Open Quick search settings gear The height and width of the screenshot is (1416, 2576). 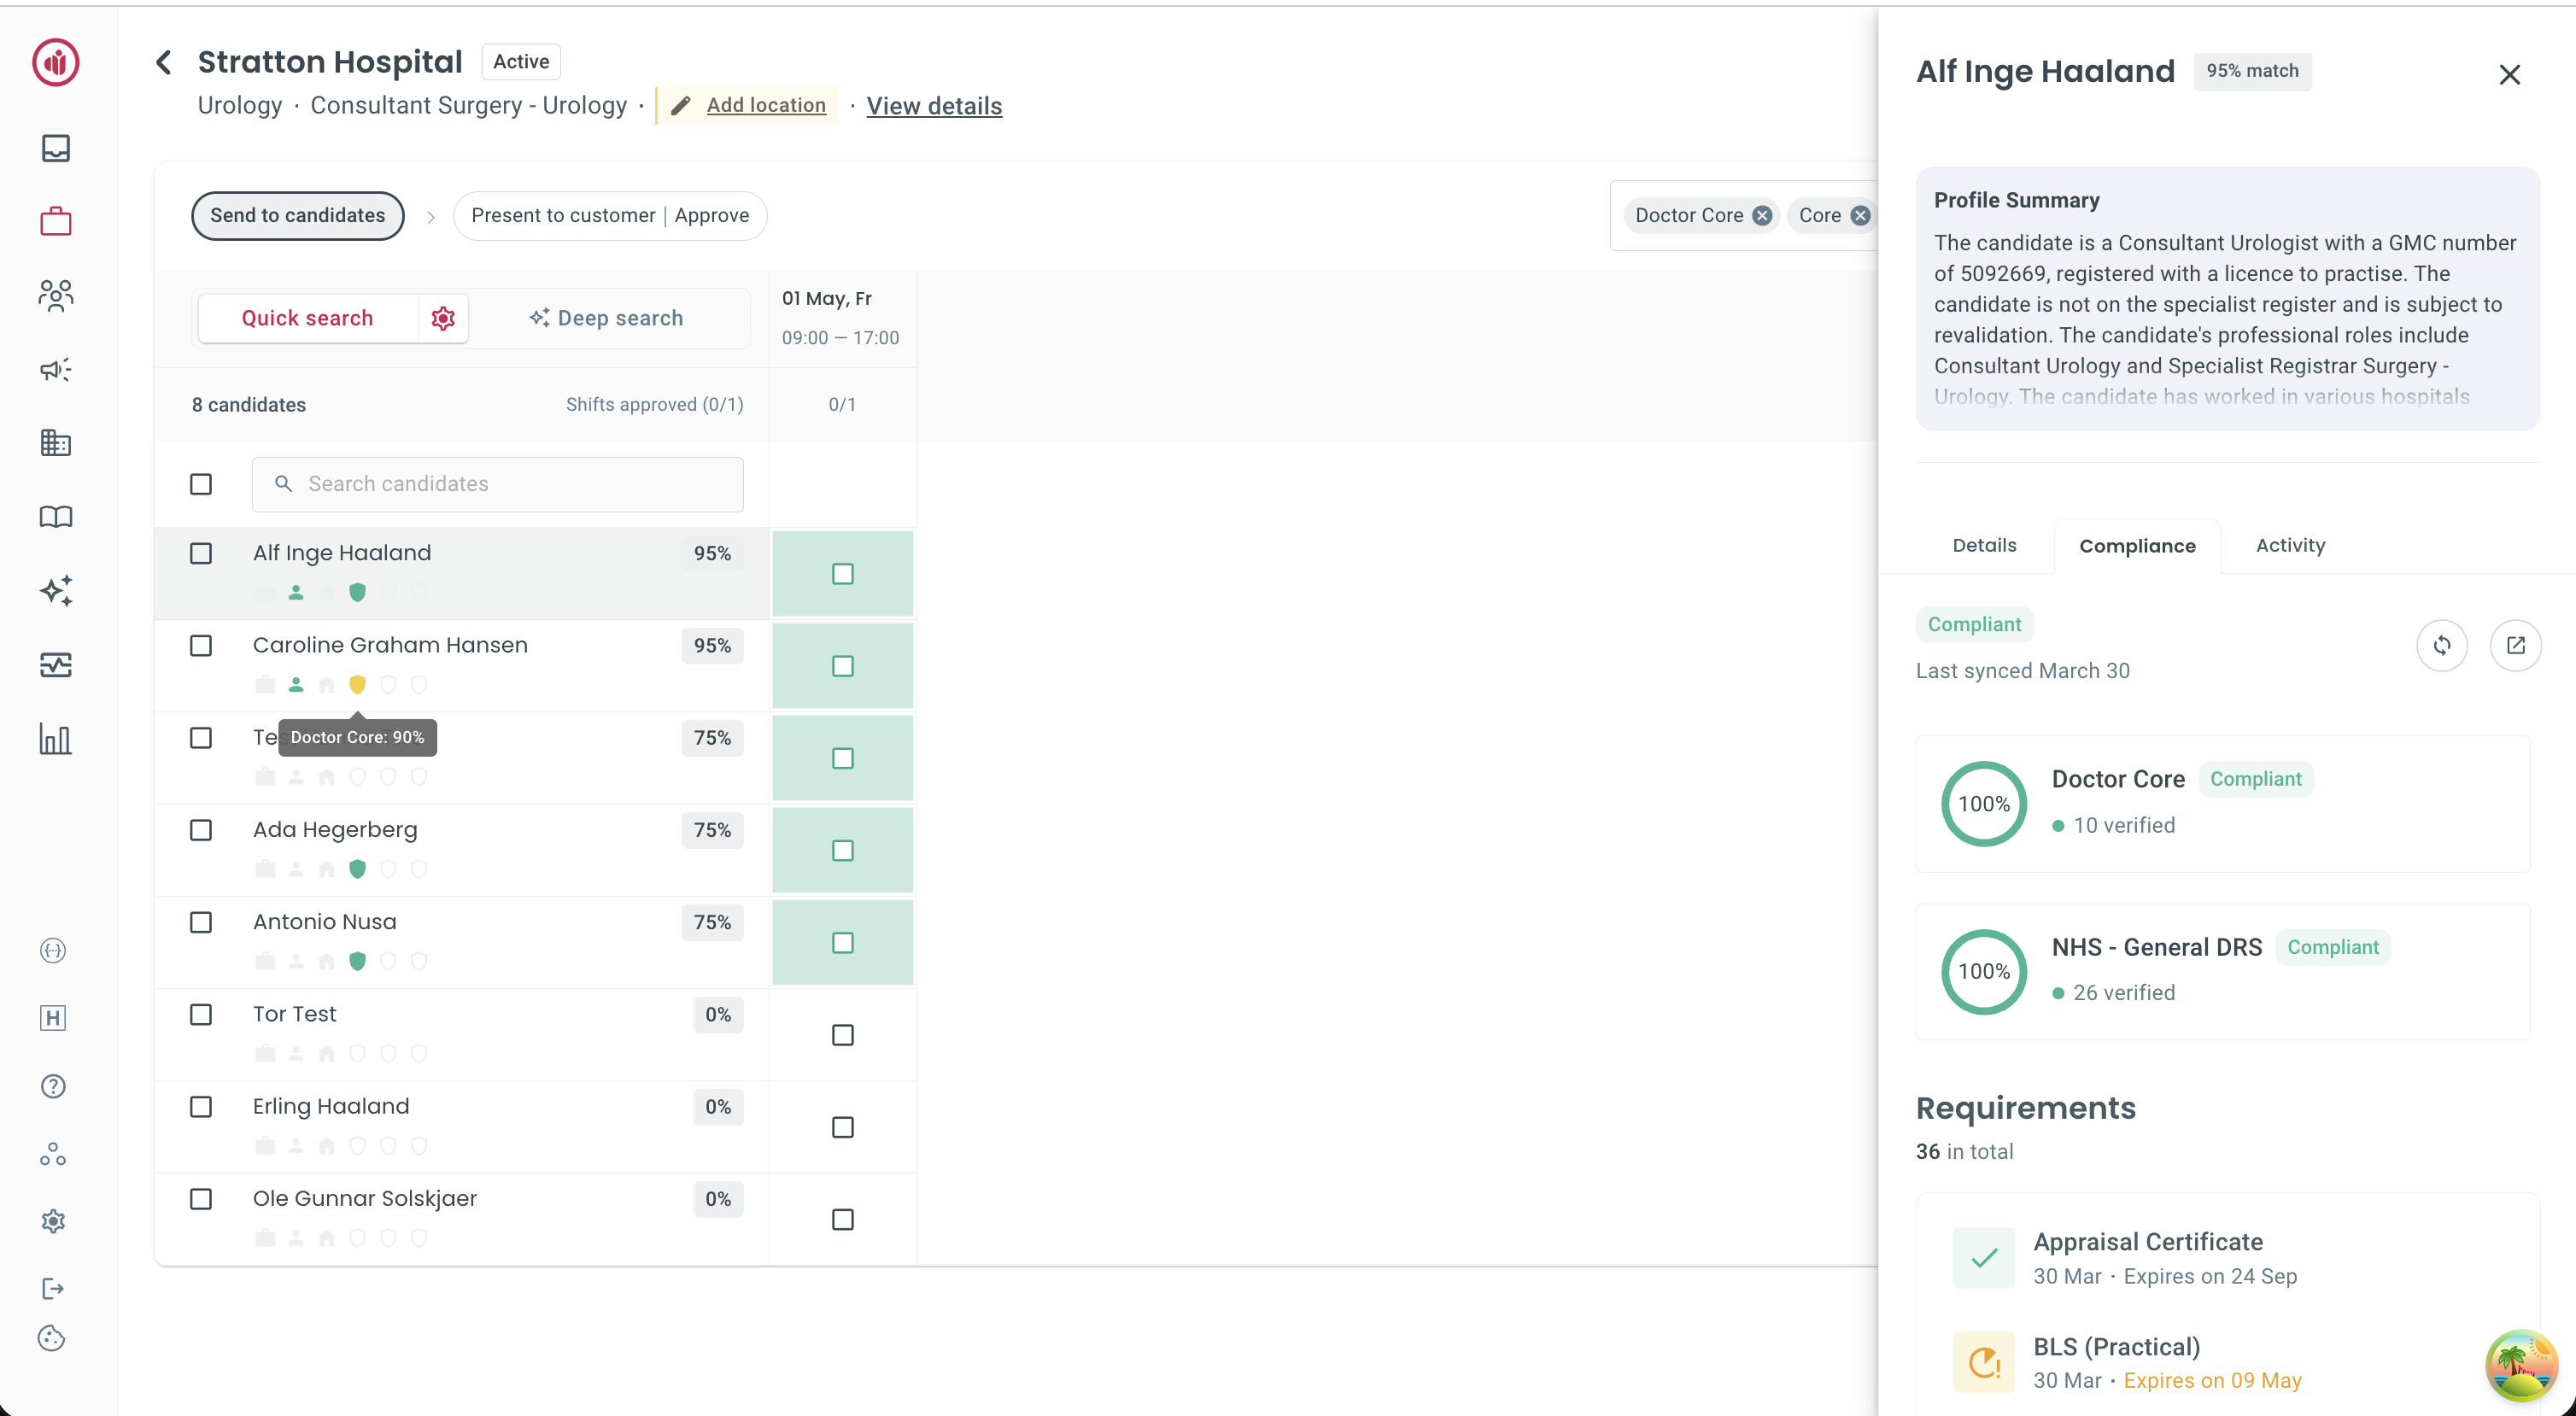click(x=443, y=318)
